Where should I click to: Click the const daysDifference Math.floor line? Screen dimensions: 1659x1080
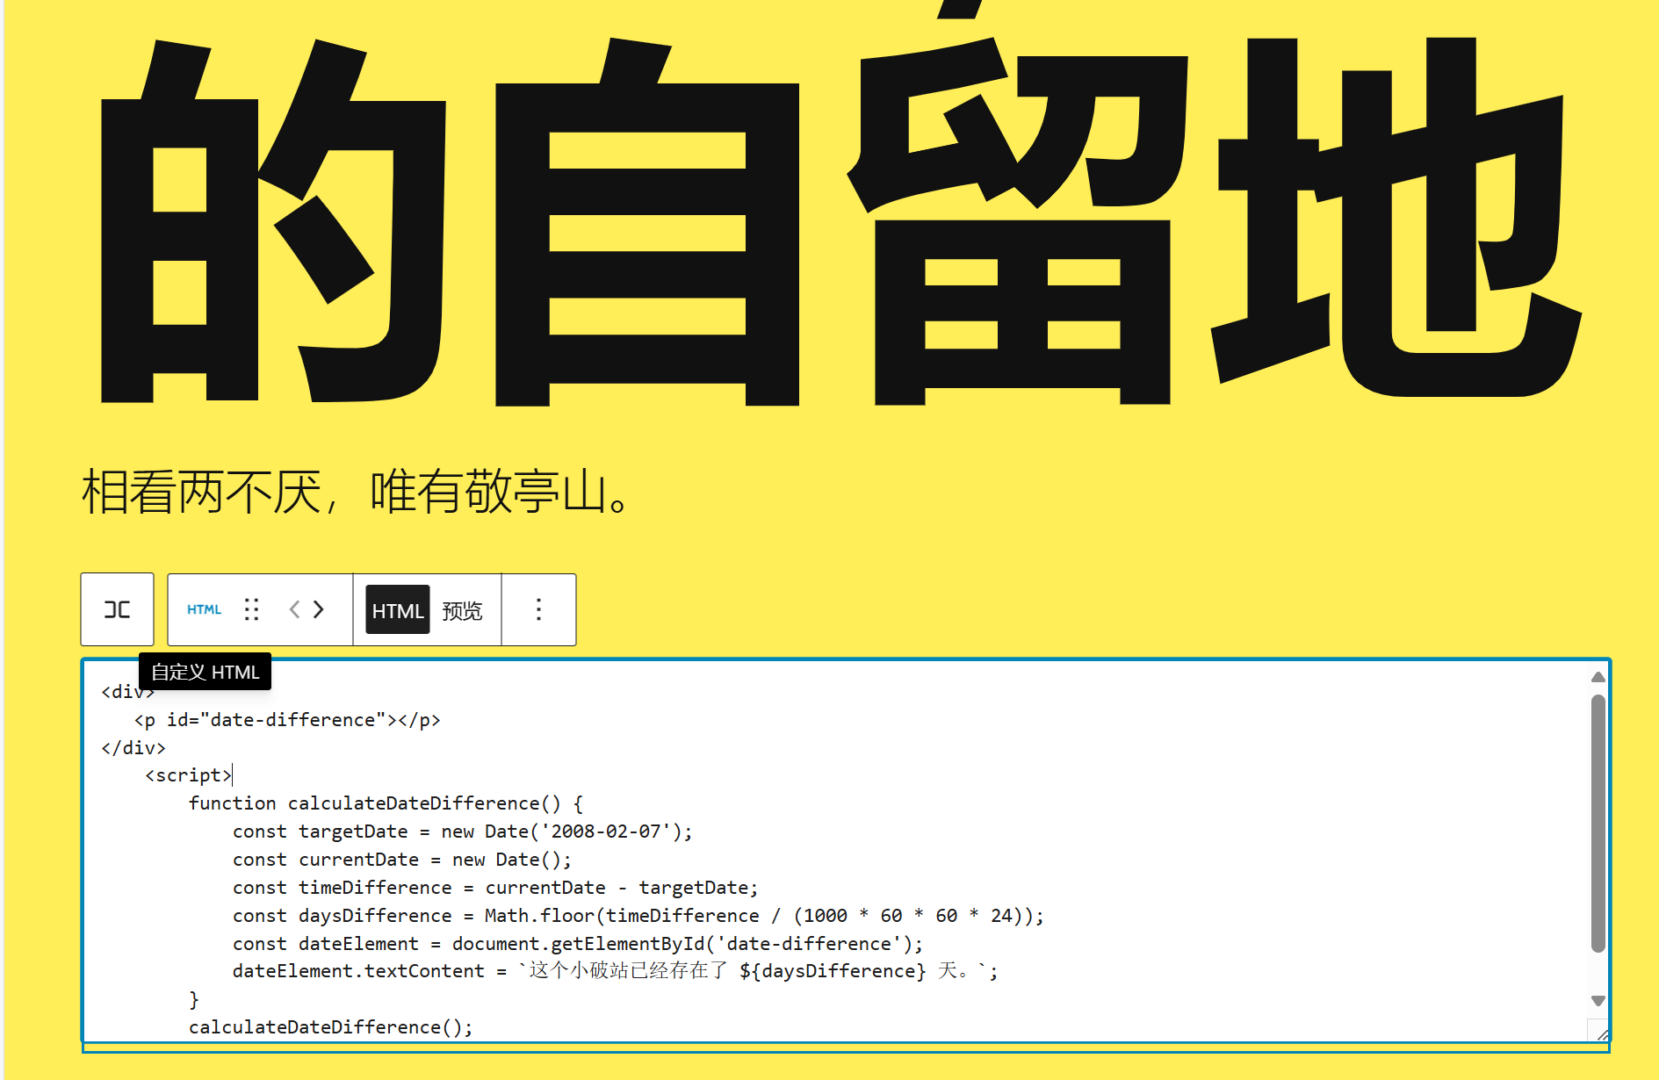click(638, 916)
